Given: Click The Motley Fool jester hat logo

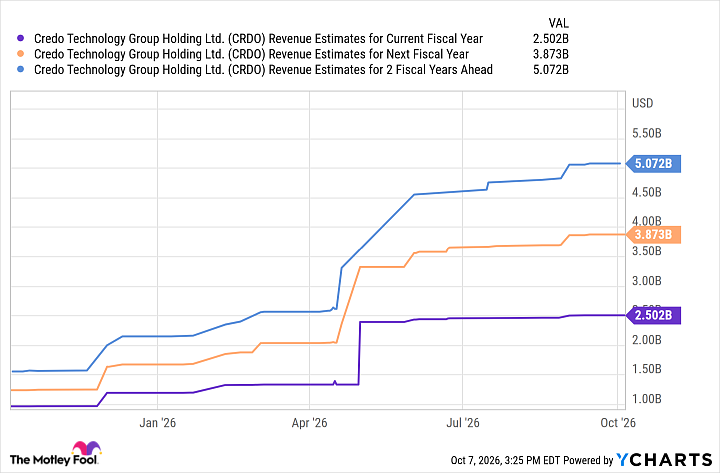Looking at the screenshot, I should coord(86,449).
